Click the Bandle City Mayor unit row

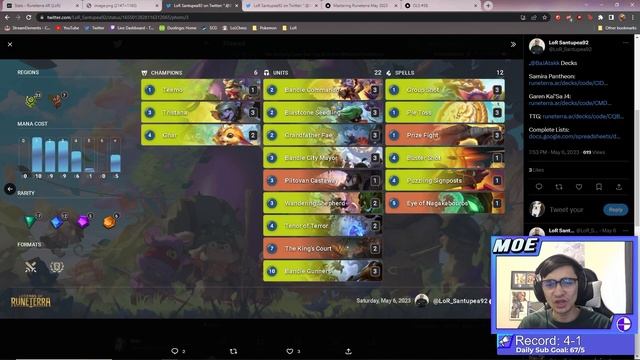coord(322,158)
